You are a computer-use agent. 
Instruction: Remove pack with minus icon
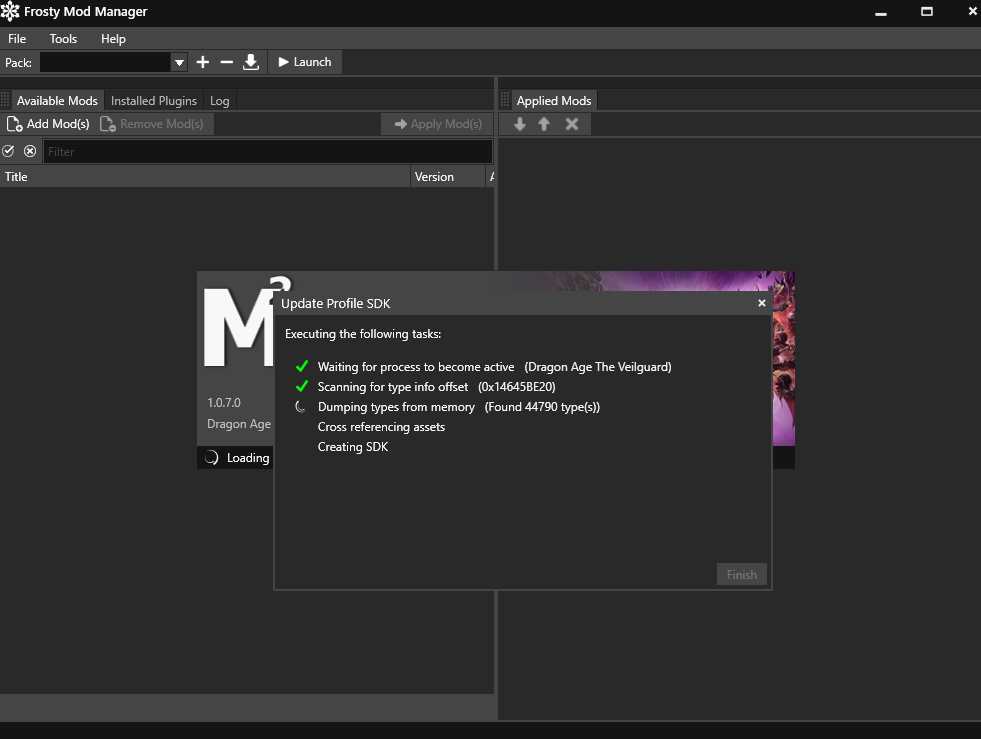[x=226, y=62]
